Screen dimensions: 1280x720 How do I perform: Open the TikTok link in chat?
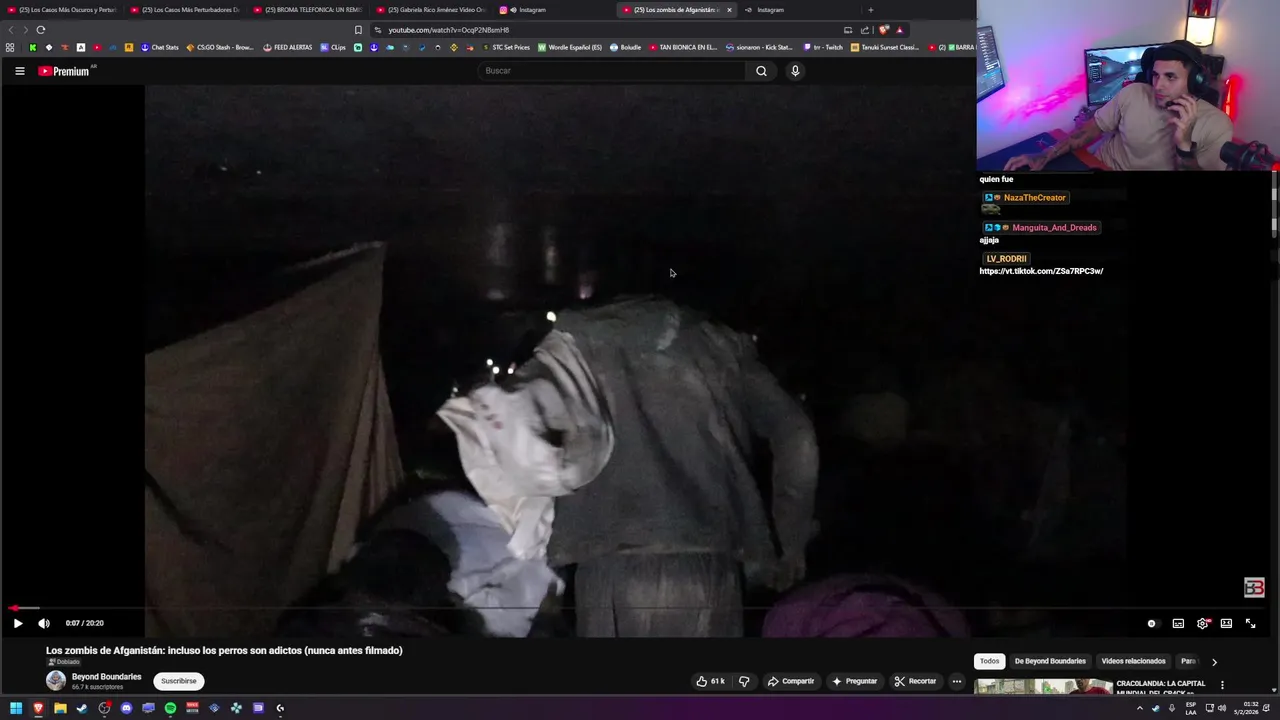click(x=1041, y=271)
